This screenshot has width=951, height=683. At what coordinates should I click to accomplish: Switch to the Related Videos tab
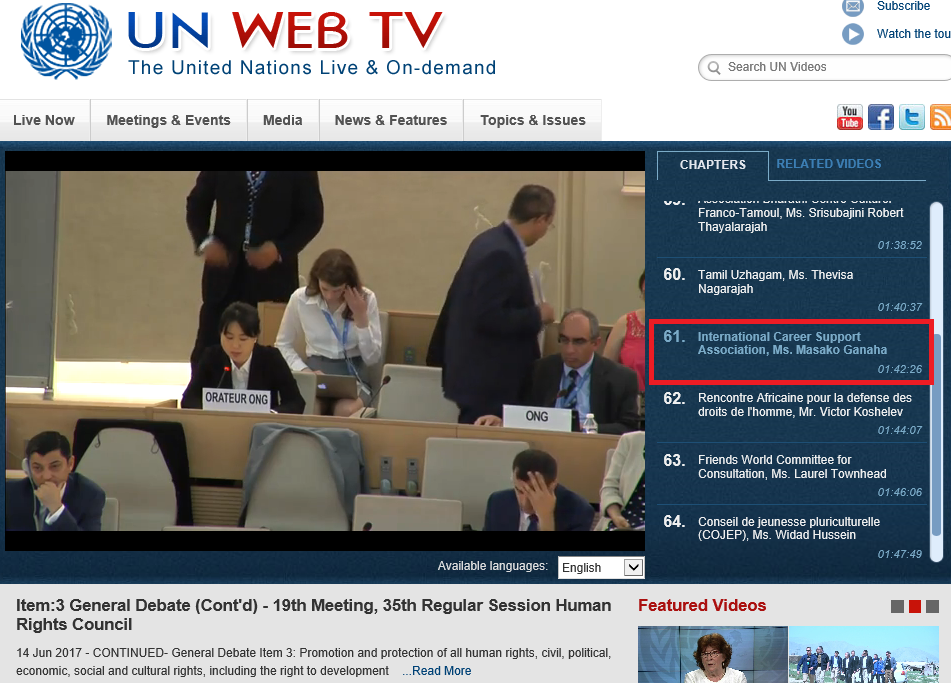coord(828,164)
